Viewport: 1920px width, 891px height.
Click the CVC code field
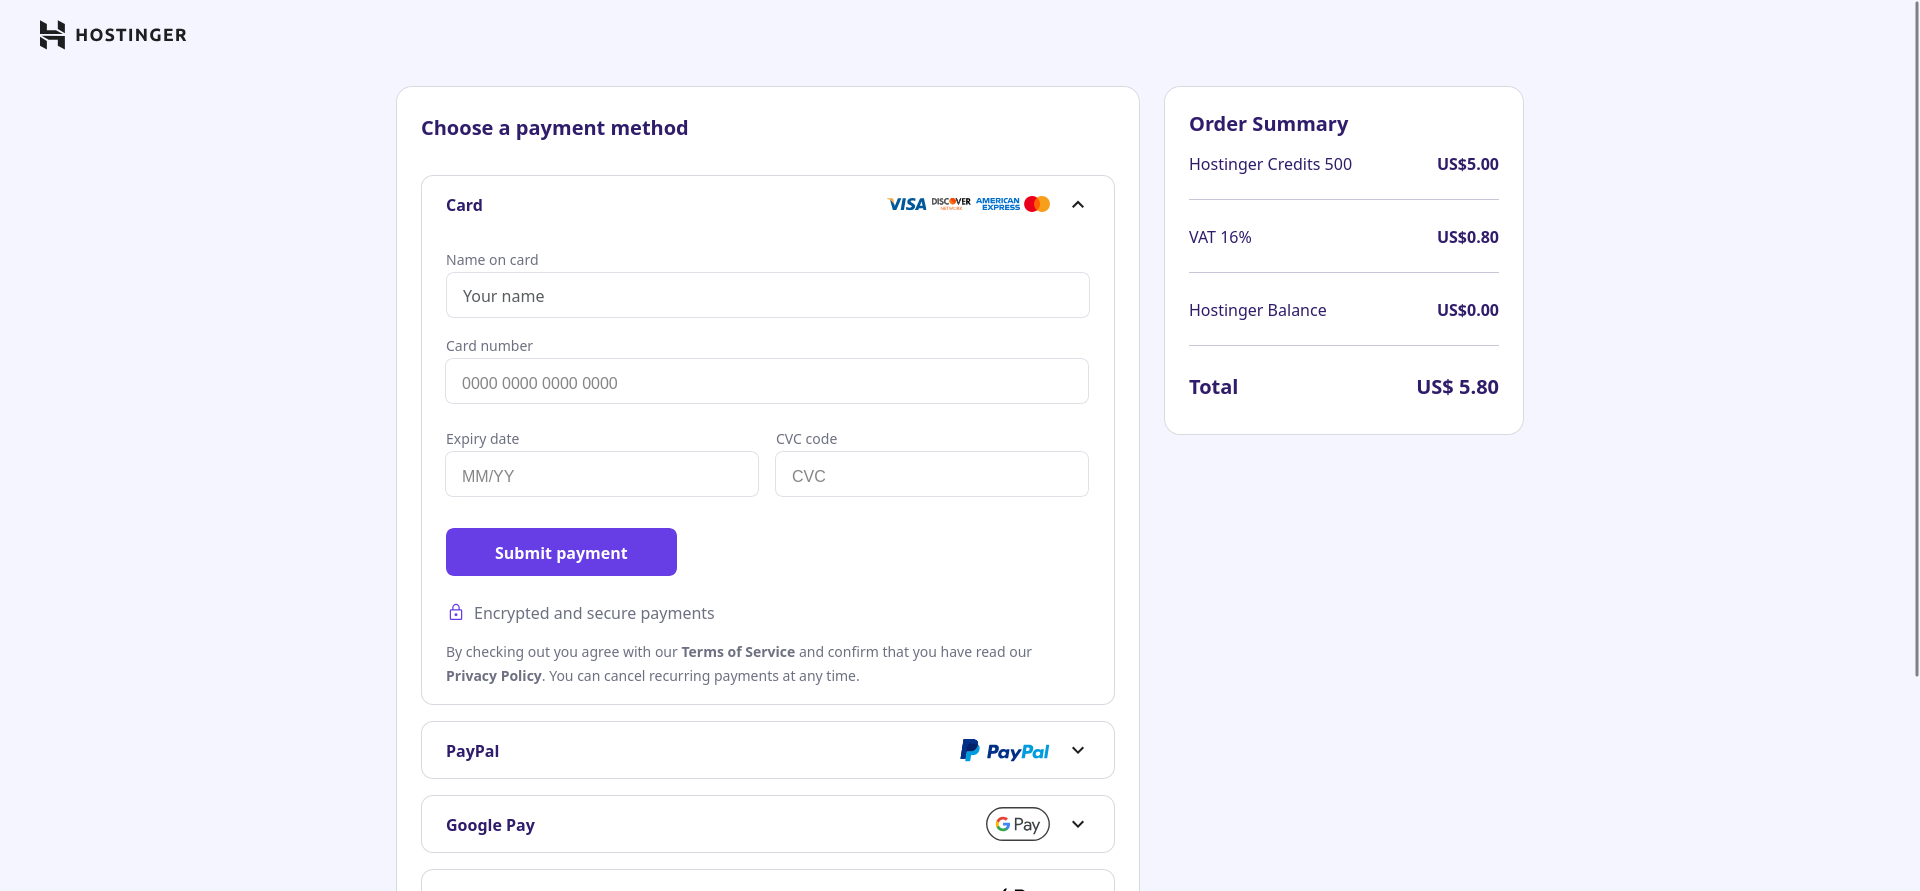[932, 474]
